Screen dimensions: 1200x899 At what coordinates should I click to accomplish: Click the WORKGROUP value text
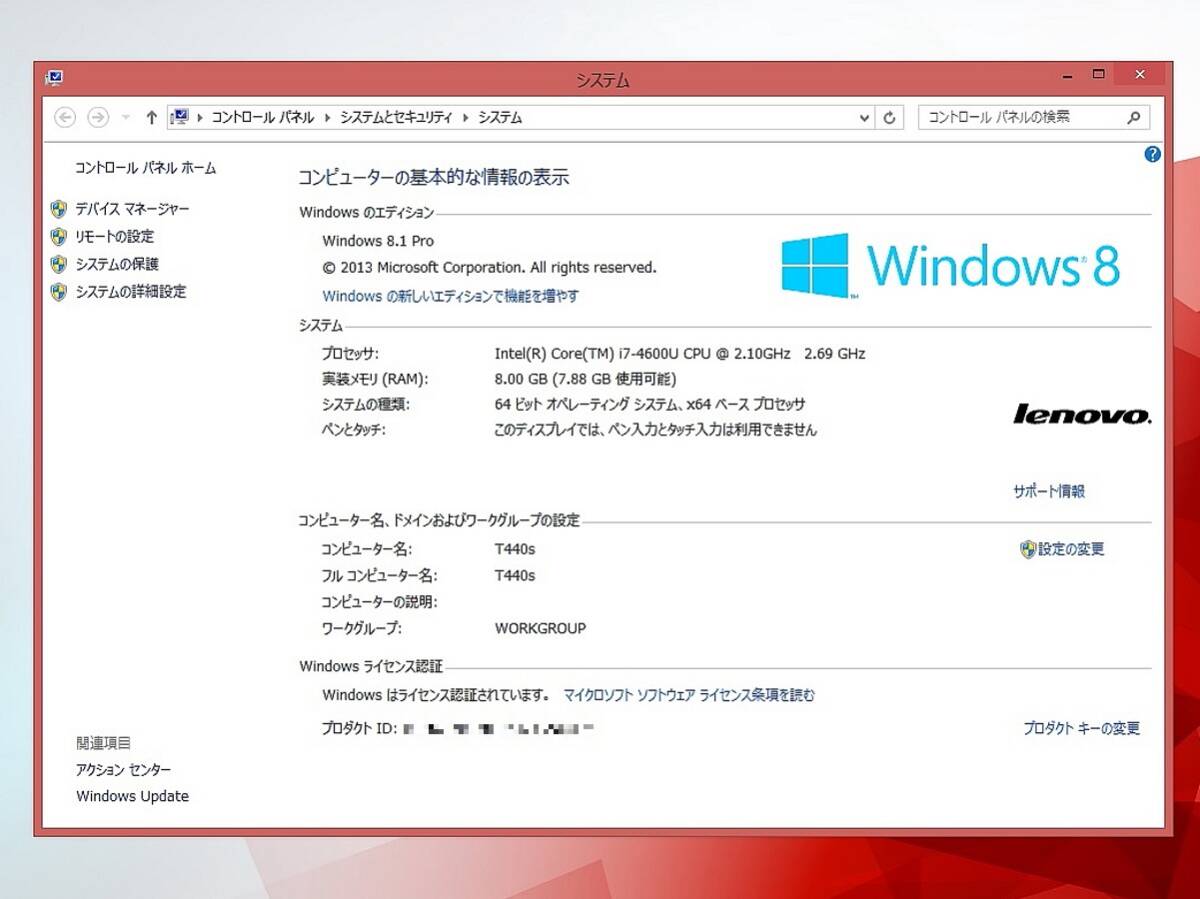tap(540, 629)
